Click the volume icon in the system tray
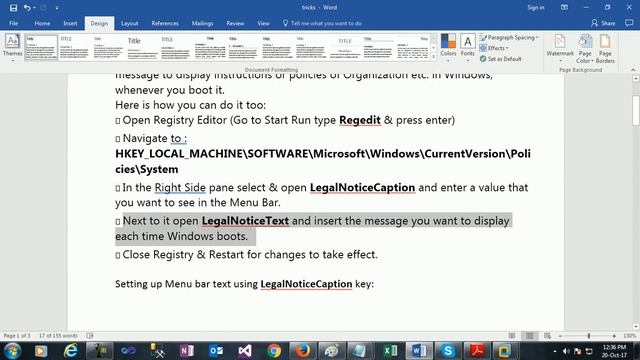 (566, 351)
